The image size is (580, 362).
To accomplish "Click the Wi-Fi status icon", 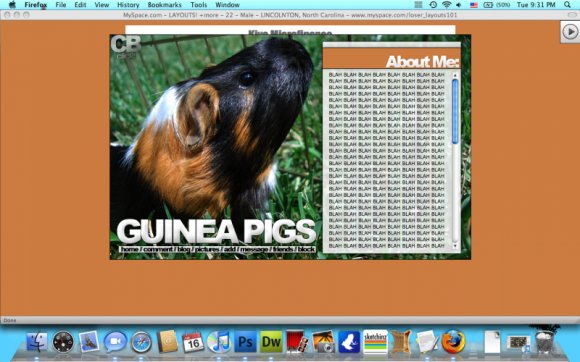I will click(x=446, y=5).
